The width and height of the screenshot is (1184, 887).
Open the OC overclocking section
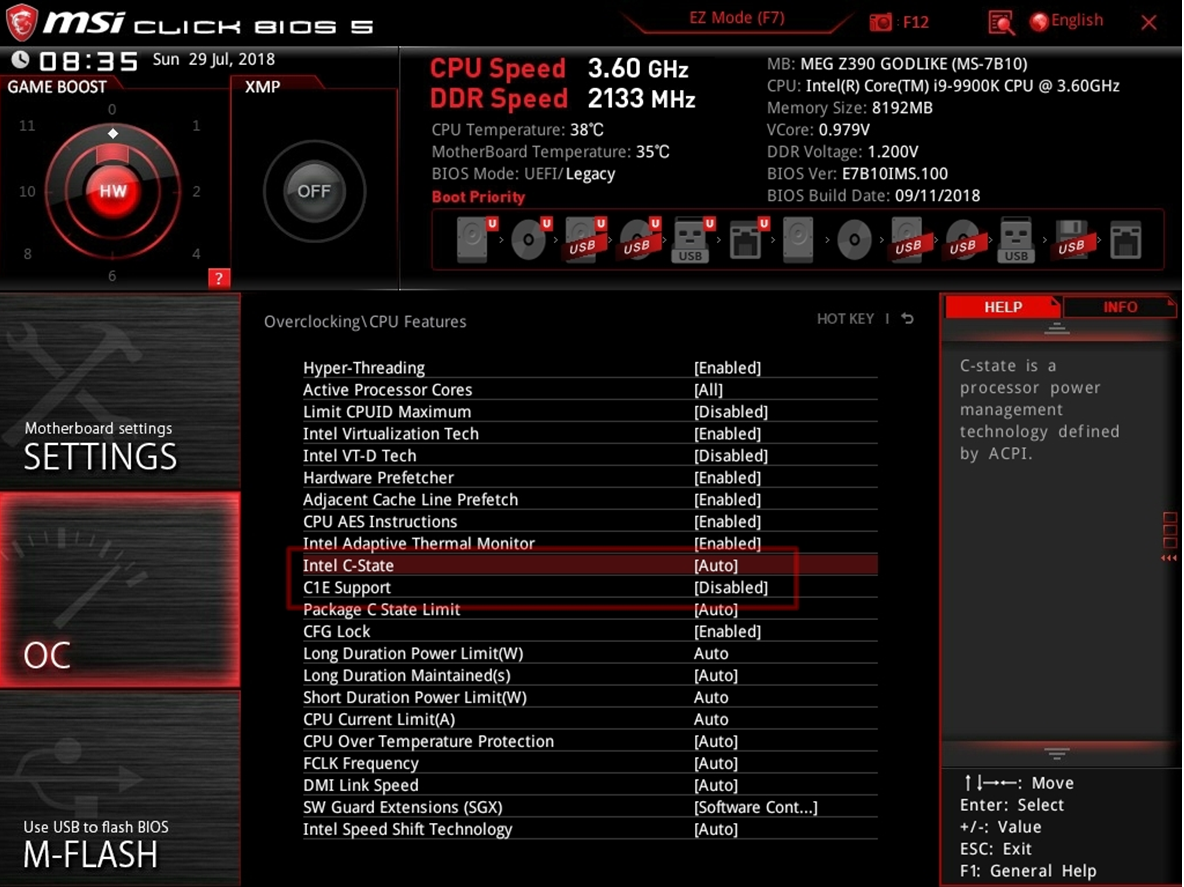120,590
